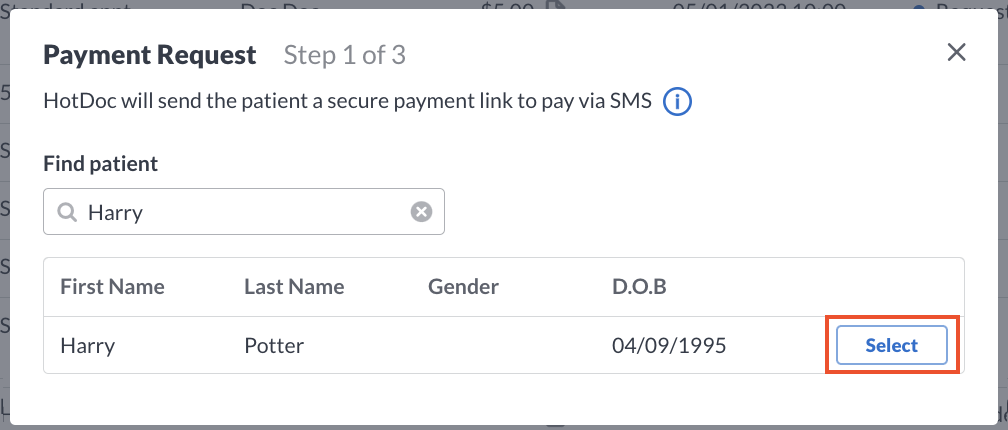Click the magnifier icon in patient search

pyautogui.click(x=67, y=211)
